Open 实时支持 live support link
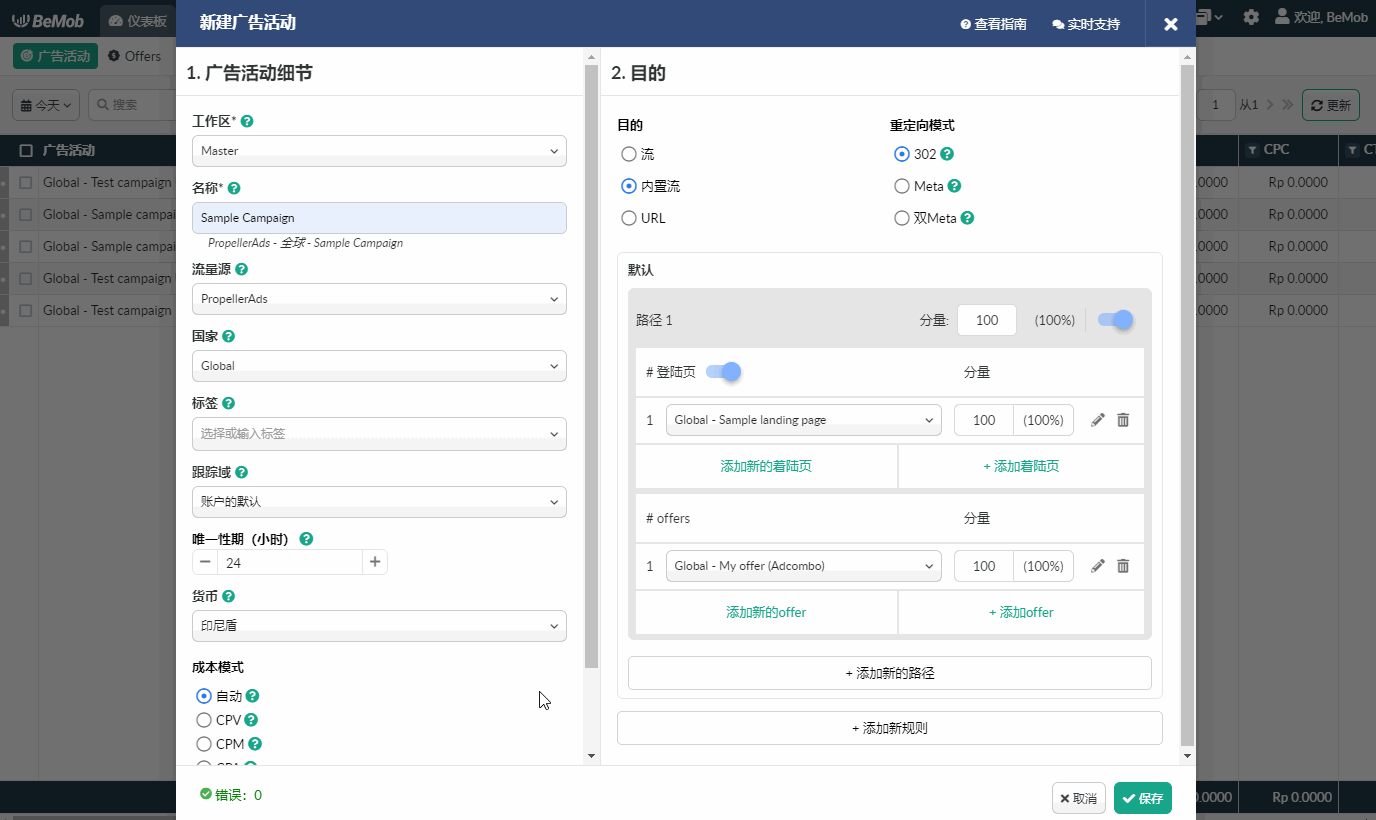 1086,24
